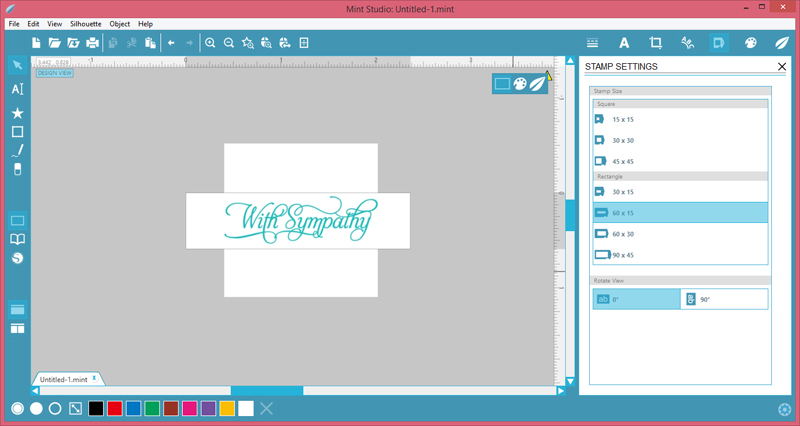The width and height of the screenshot is (800, 426).
Task: Open the Object menu
Action: click(x=120, y=23)
